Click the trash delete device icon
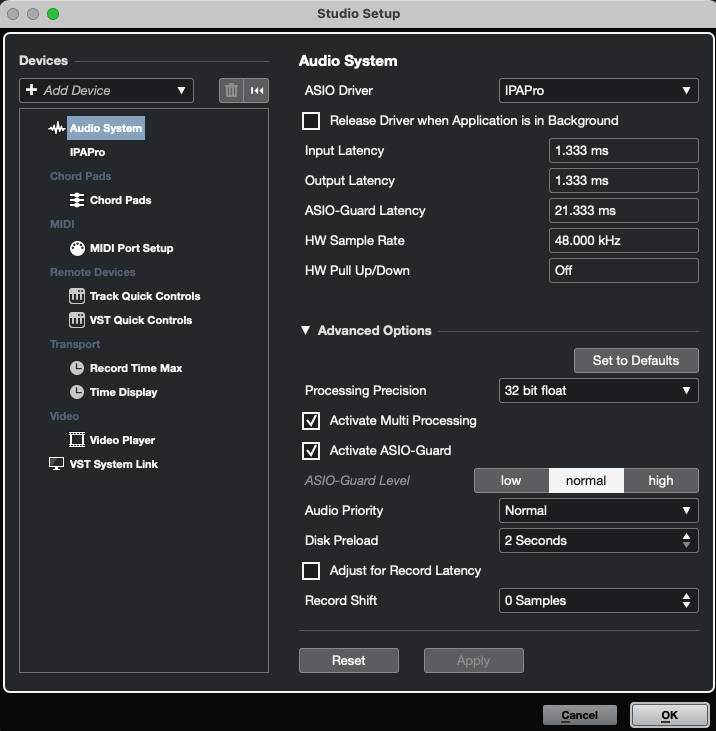Viewport: 716px width, 731px height. [231, 90]
